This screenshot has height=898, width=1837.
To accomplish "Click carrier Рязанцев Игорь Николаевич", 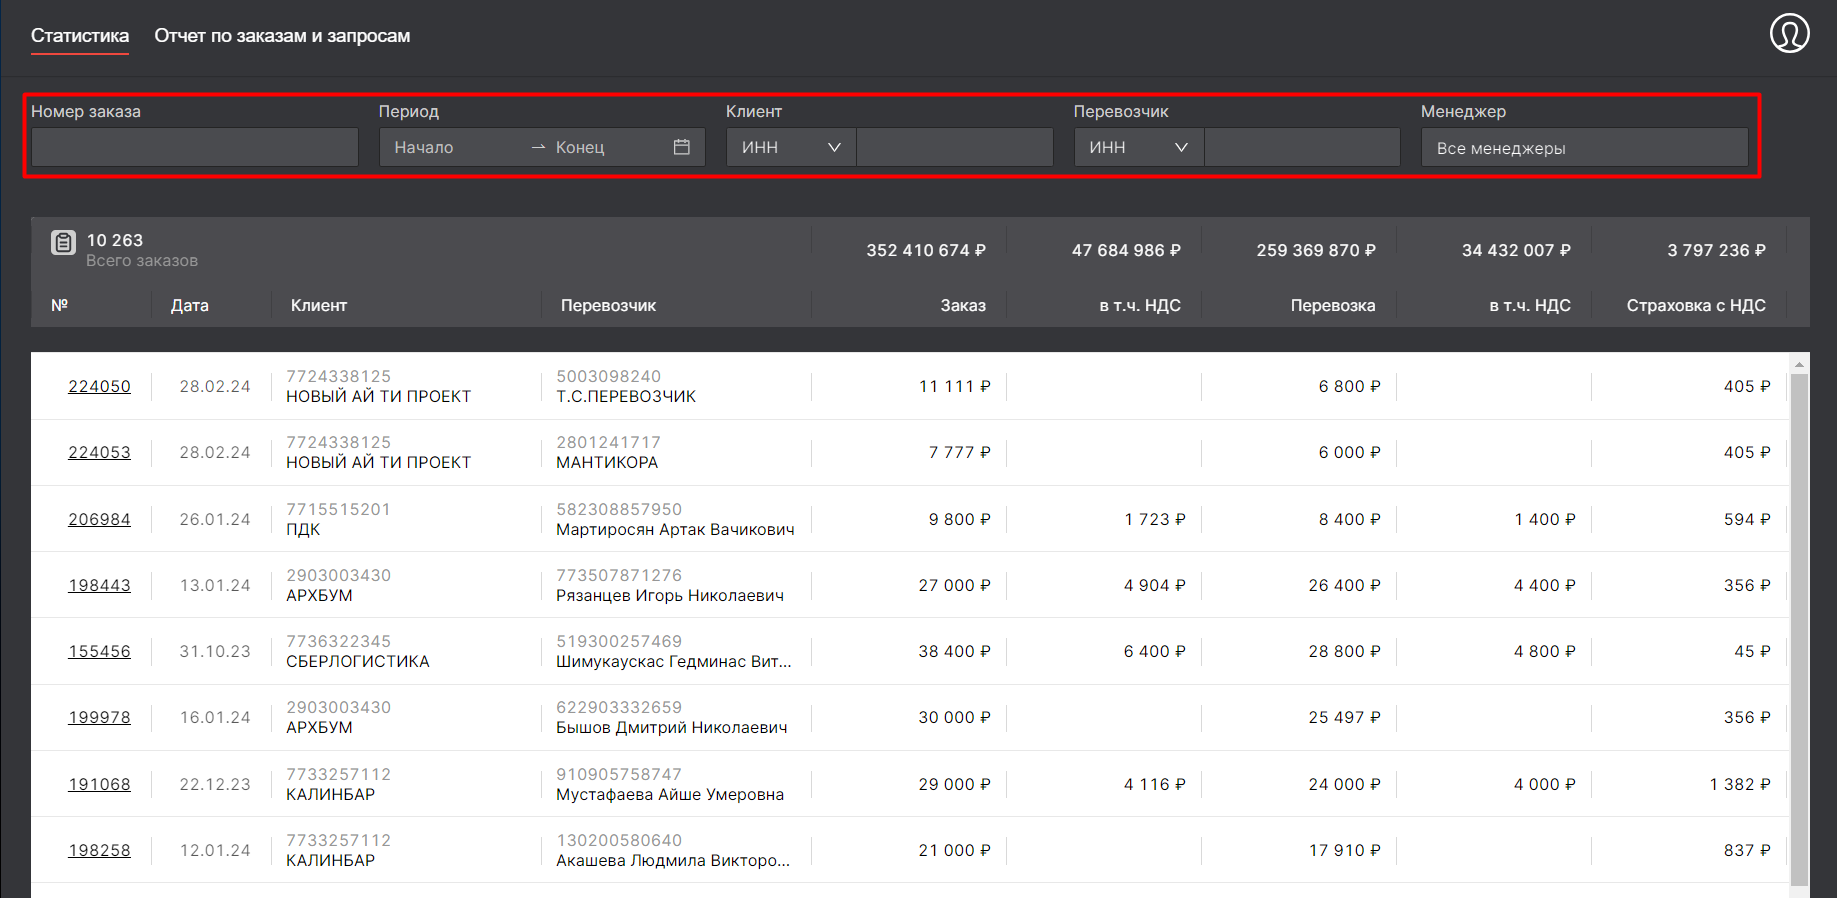I will (670, 595).
